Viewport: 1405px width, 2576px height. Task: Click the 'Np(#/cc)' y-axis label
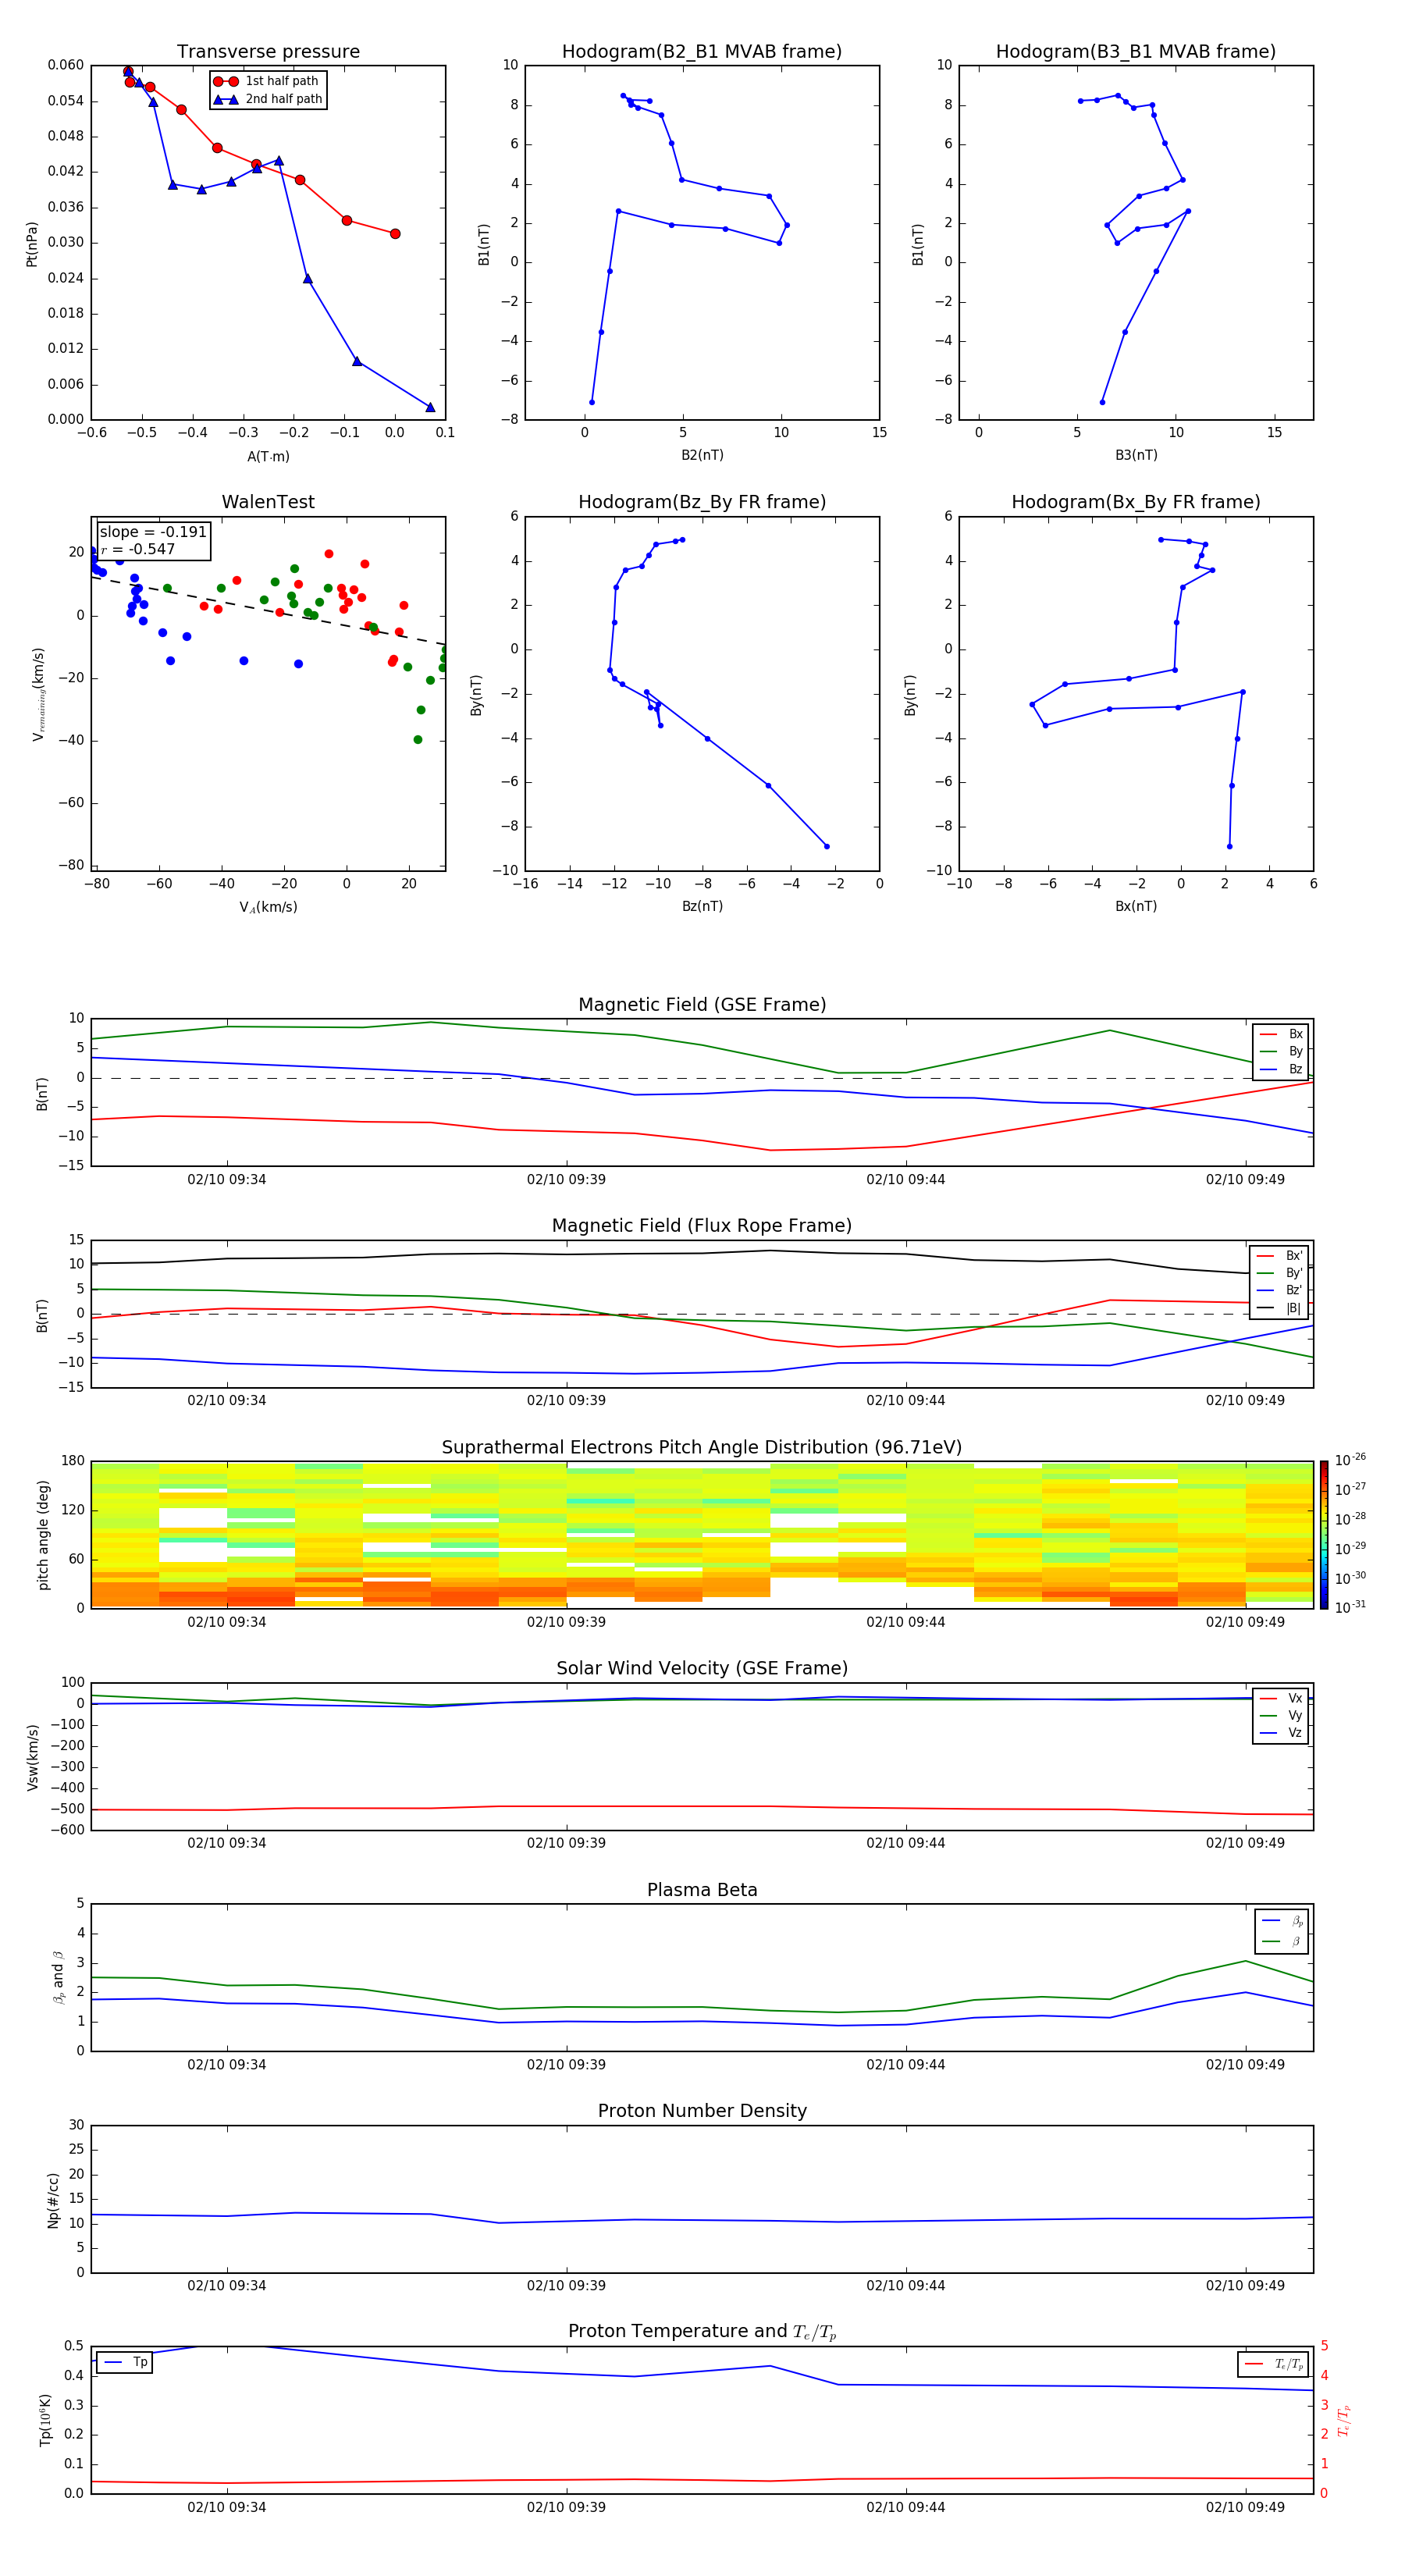(53, 2199)
